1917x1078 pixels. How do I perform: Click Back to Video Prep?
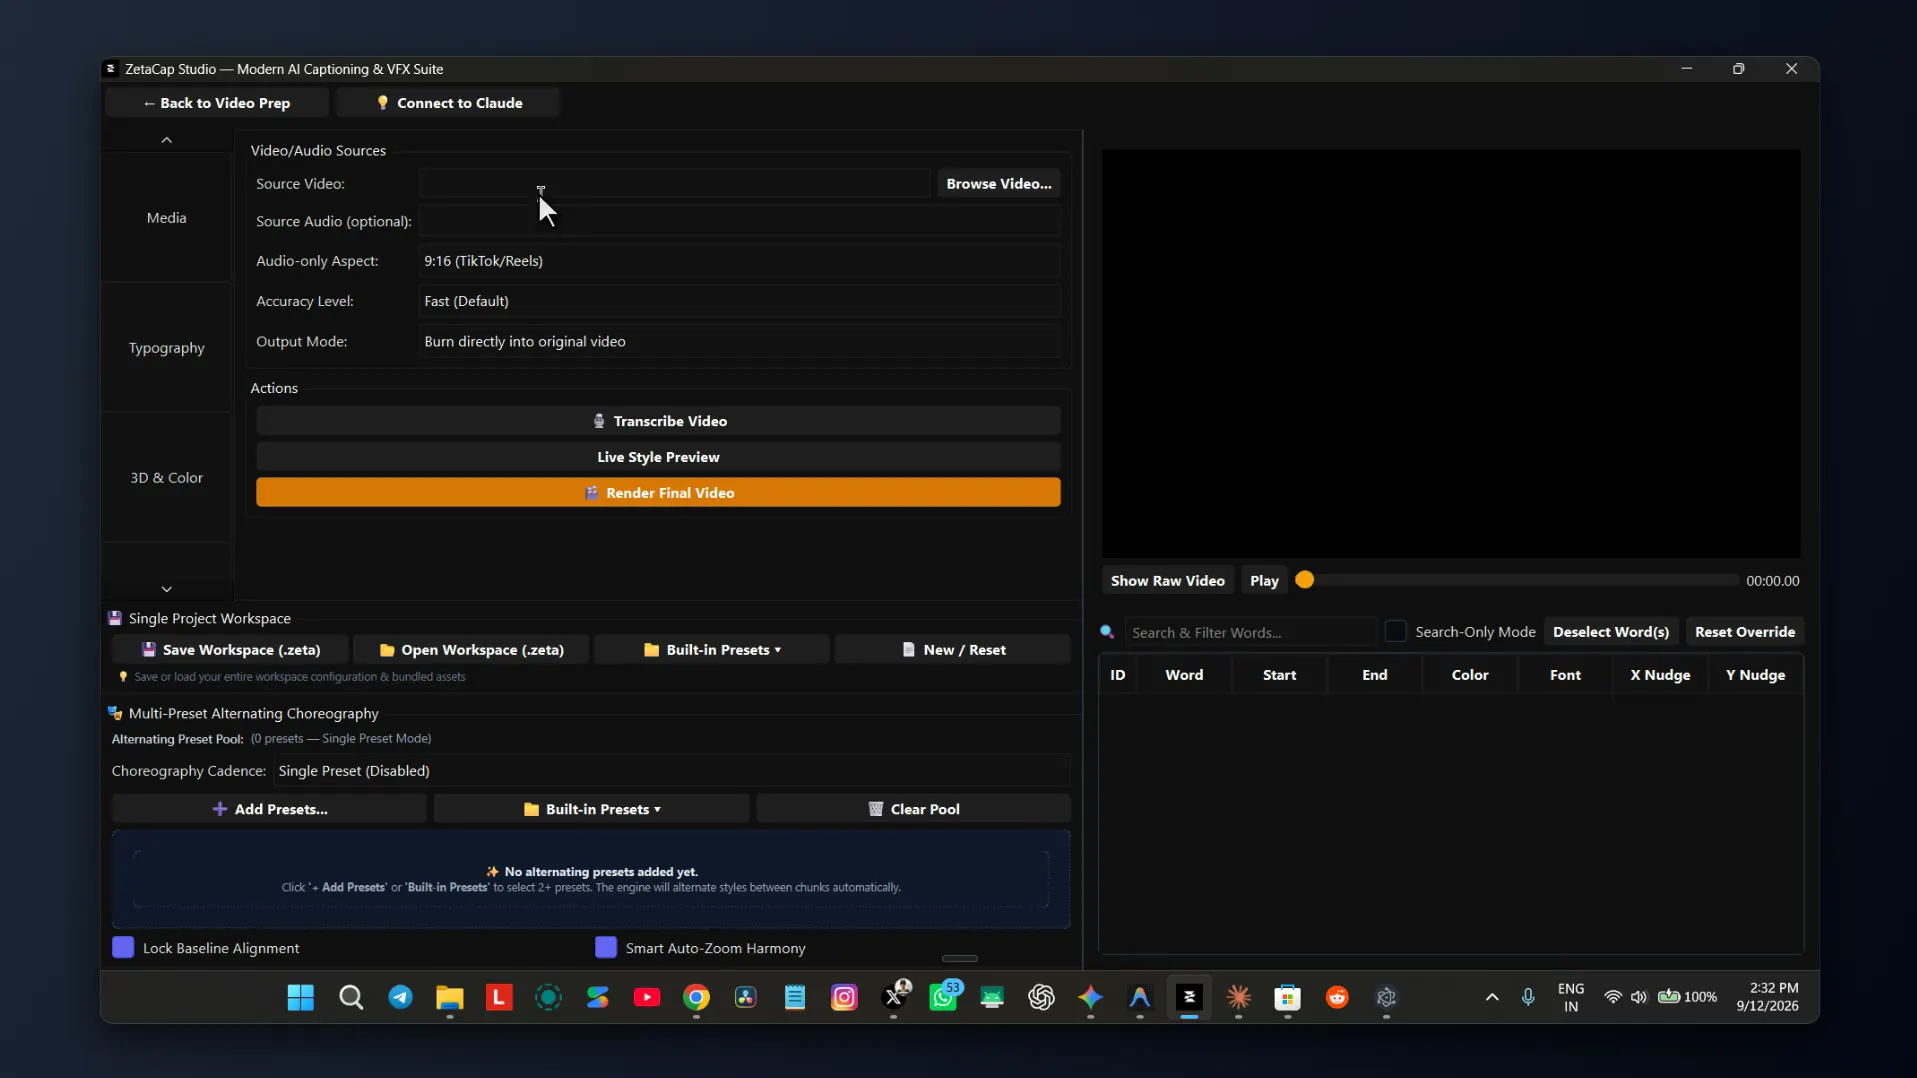[217, 103]
